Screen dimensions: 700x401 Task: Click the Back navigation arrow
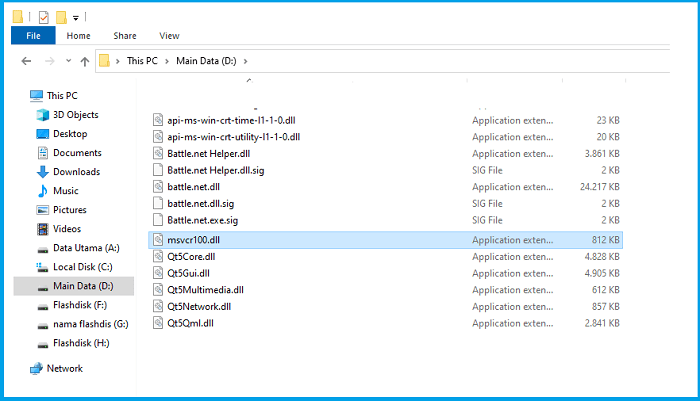coord(26,61)
